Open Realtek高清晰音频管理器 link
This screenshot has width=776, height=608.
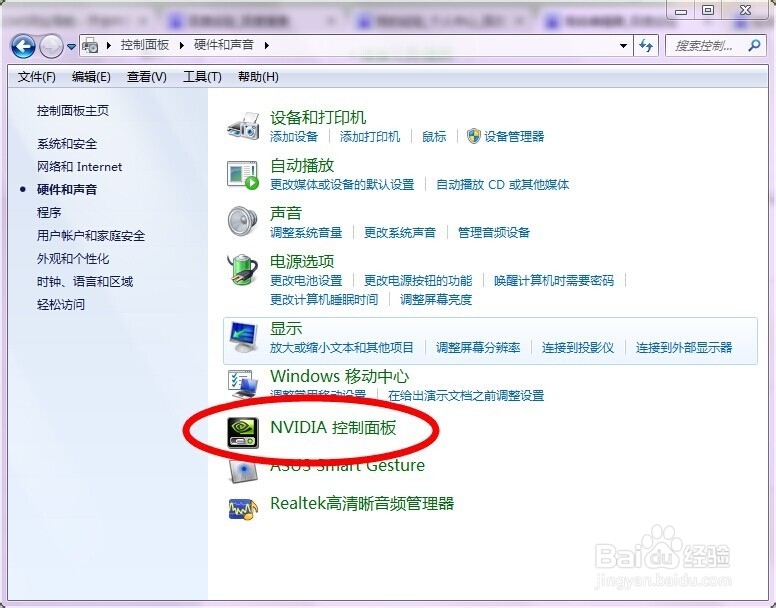point(362,504)
